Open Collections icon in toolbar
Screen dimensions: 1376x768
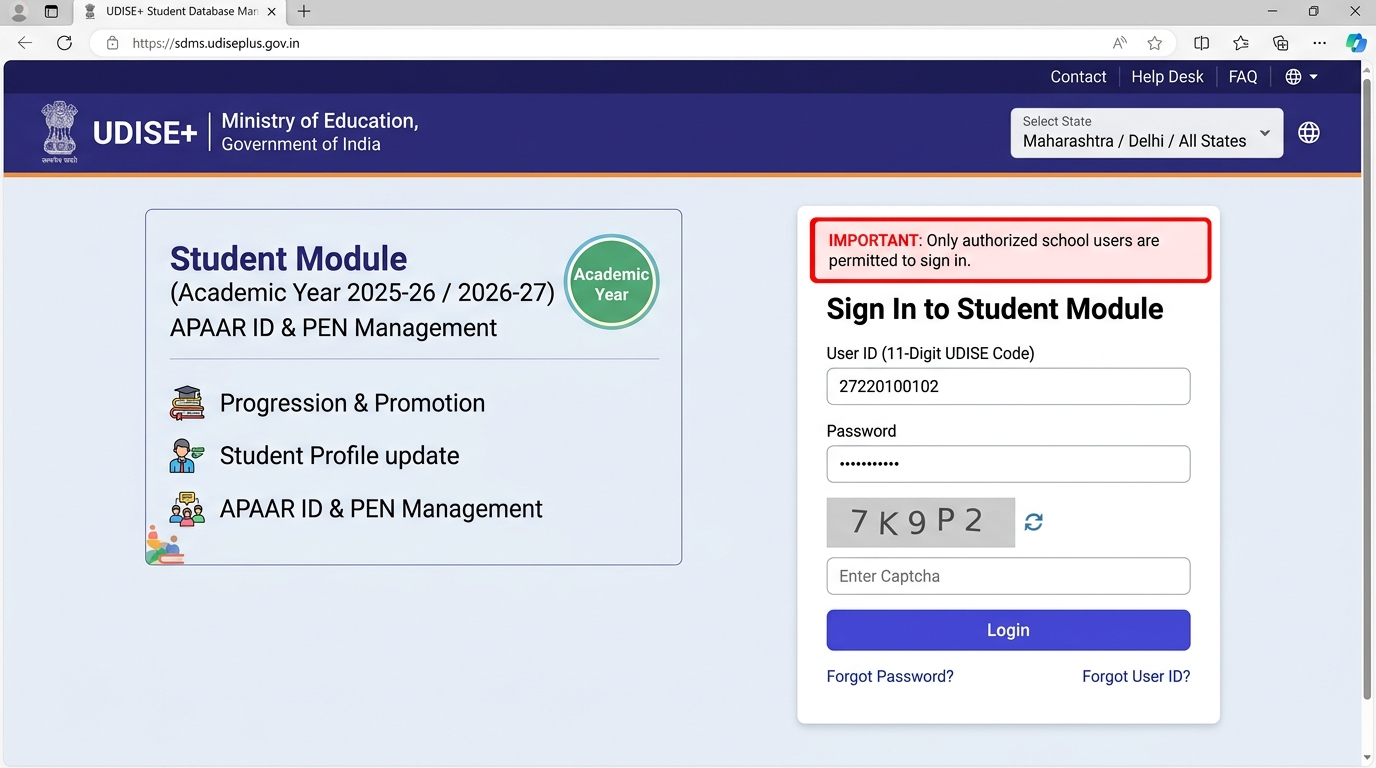point(1280,43)
